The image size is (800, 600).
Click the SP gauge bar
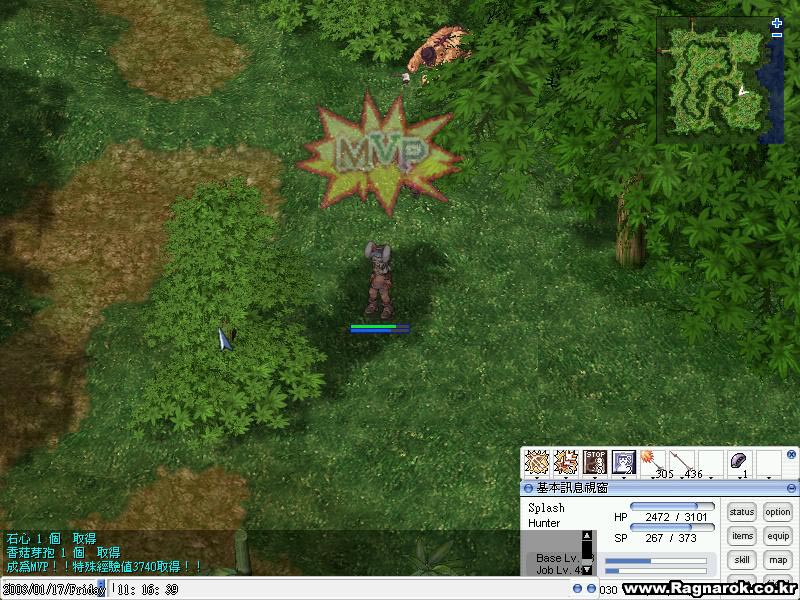click(x=672, y=527)
